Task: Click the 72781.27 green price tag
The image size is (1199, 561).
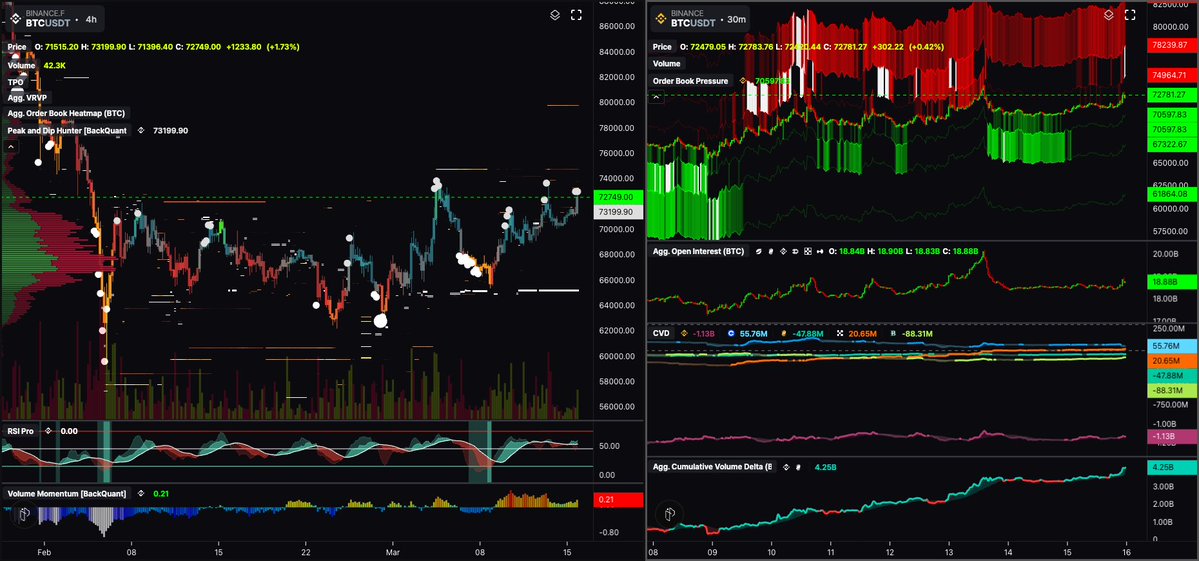Action: (1171, 95)
